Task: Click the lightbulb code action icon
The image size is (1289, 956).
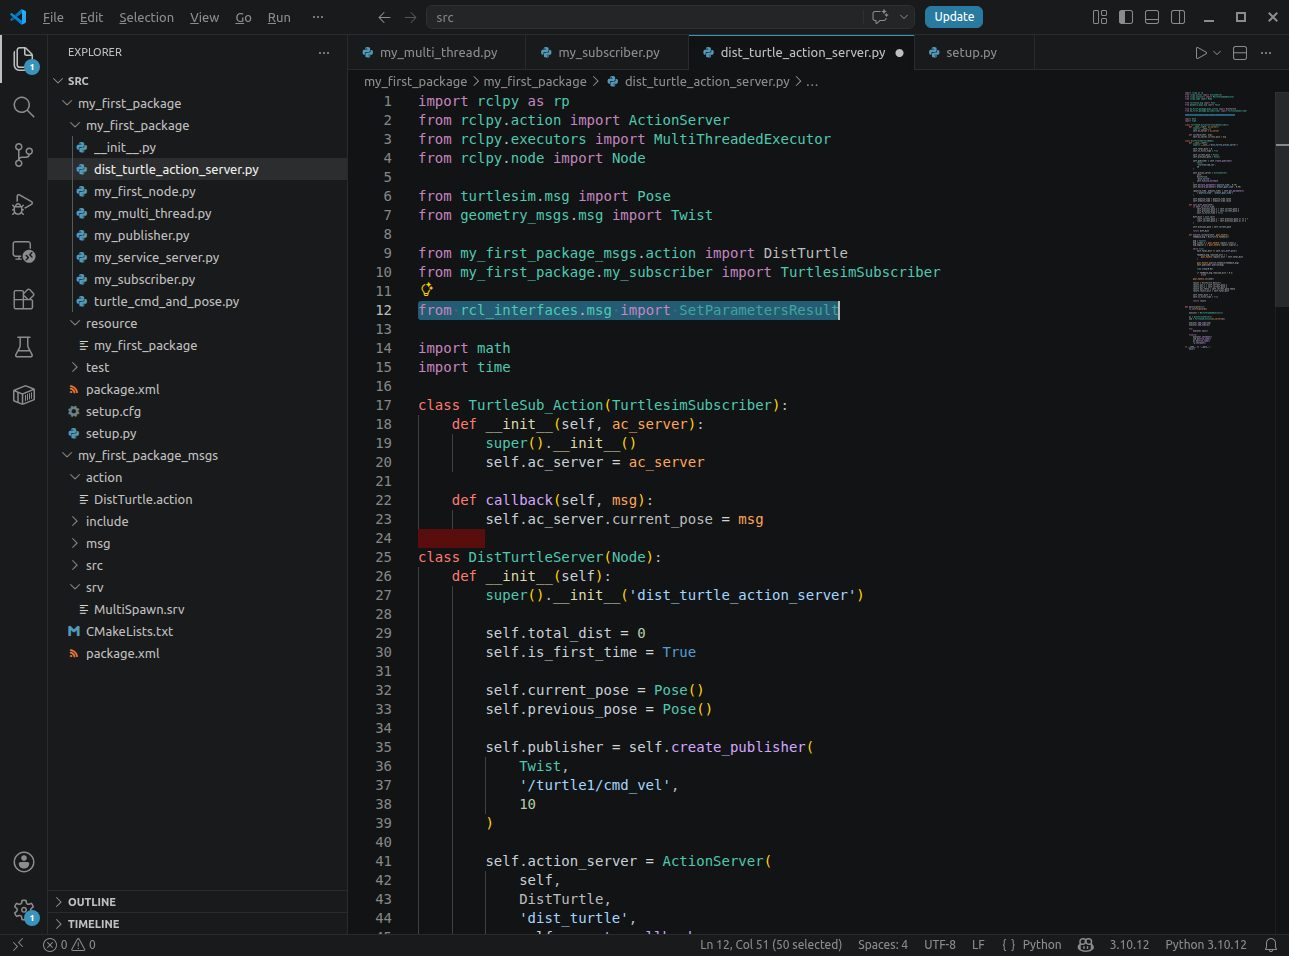Action: click(427, 290)
